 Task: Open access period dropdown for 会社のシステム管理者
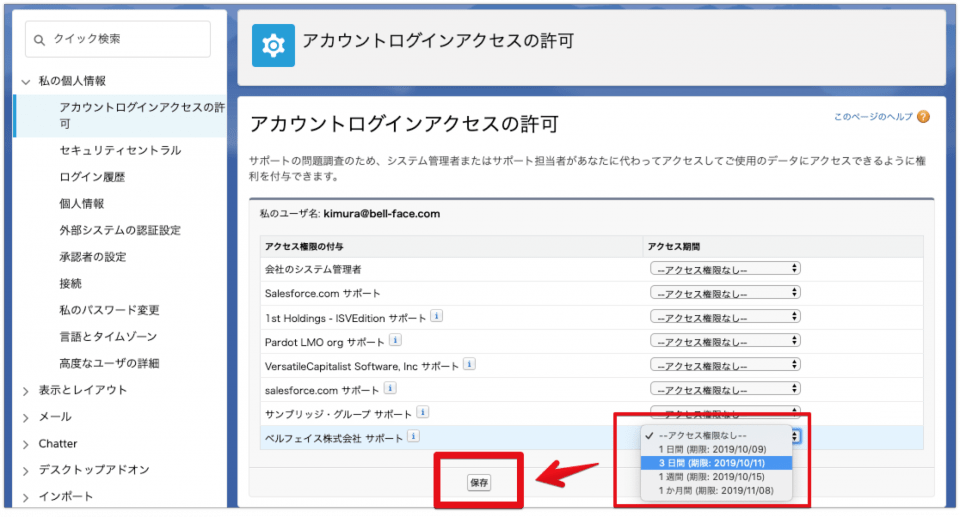click(725, 268)
